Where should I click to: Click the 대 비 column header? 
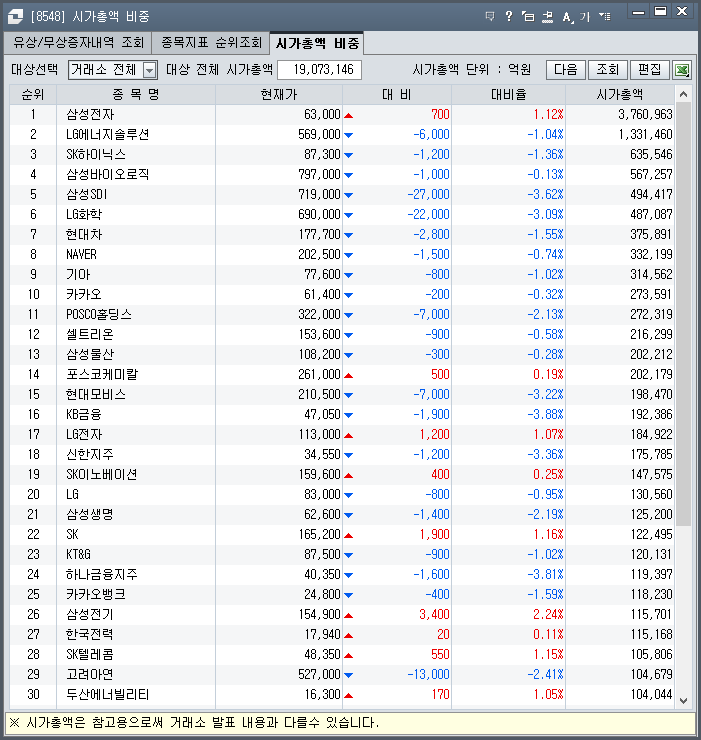(397, 95)
